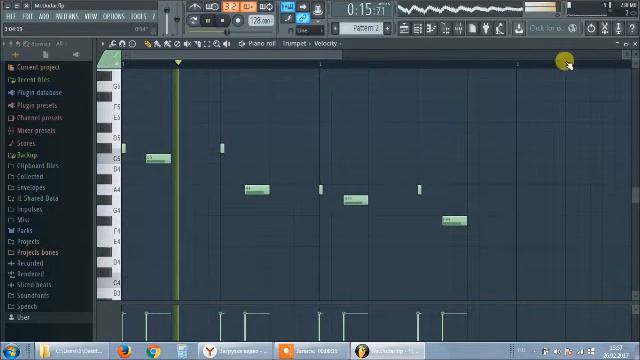The width and height of the screenshot is (640, 360).
Task: Click the speaker icon beside the Piano roll title
Action: pos(242,44)
